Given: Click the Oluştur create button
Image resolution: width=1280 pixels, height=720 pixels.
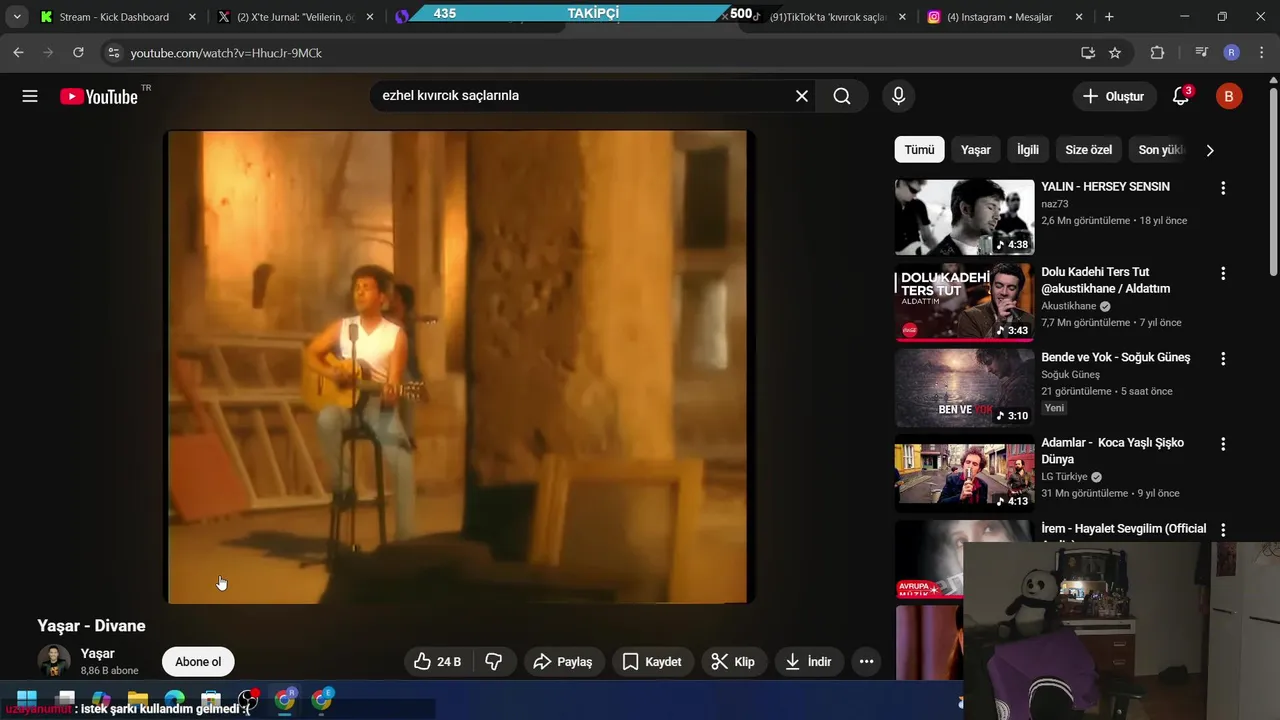Looking at the screenshot, I should (1114, 96).
